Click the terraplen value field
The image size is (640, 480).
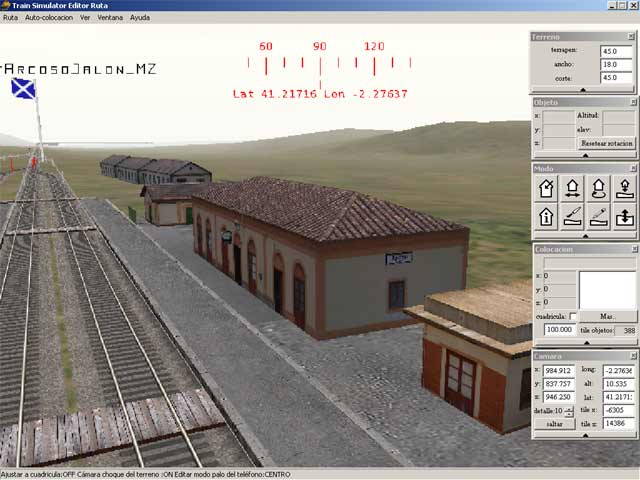pos(615,50)
